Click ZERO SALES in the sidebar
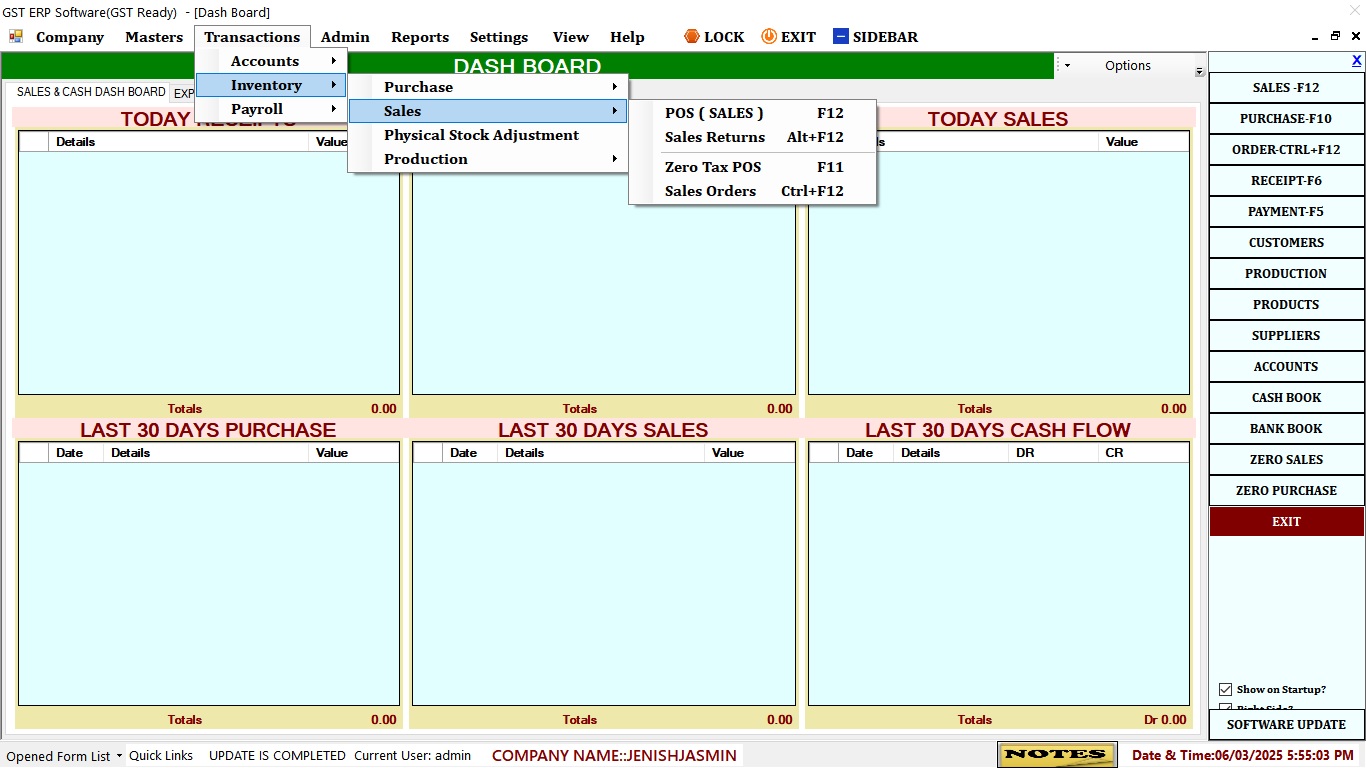This screenshot has height=768, width=1366. 1286,459
